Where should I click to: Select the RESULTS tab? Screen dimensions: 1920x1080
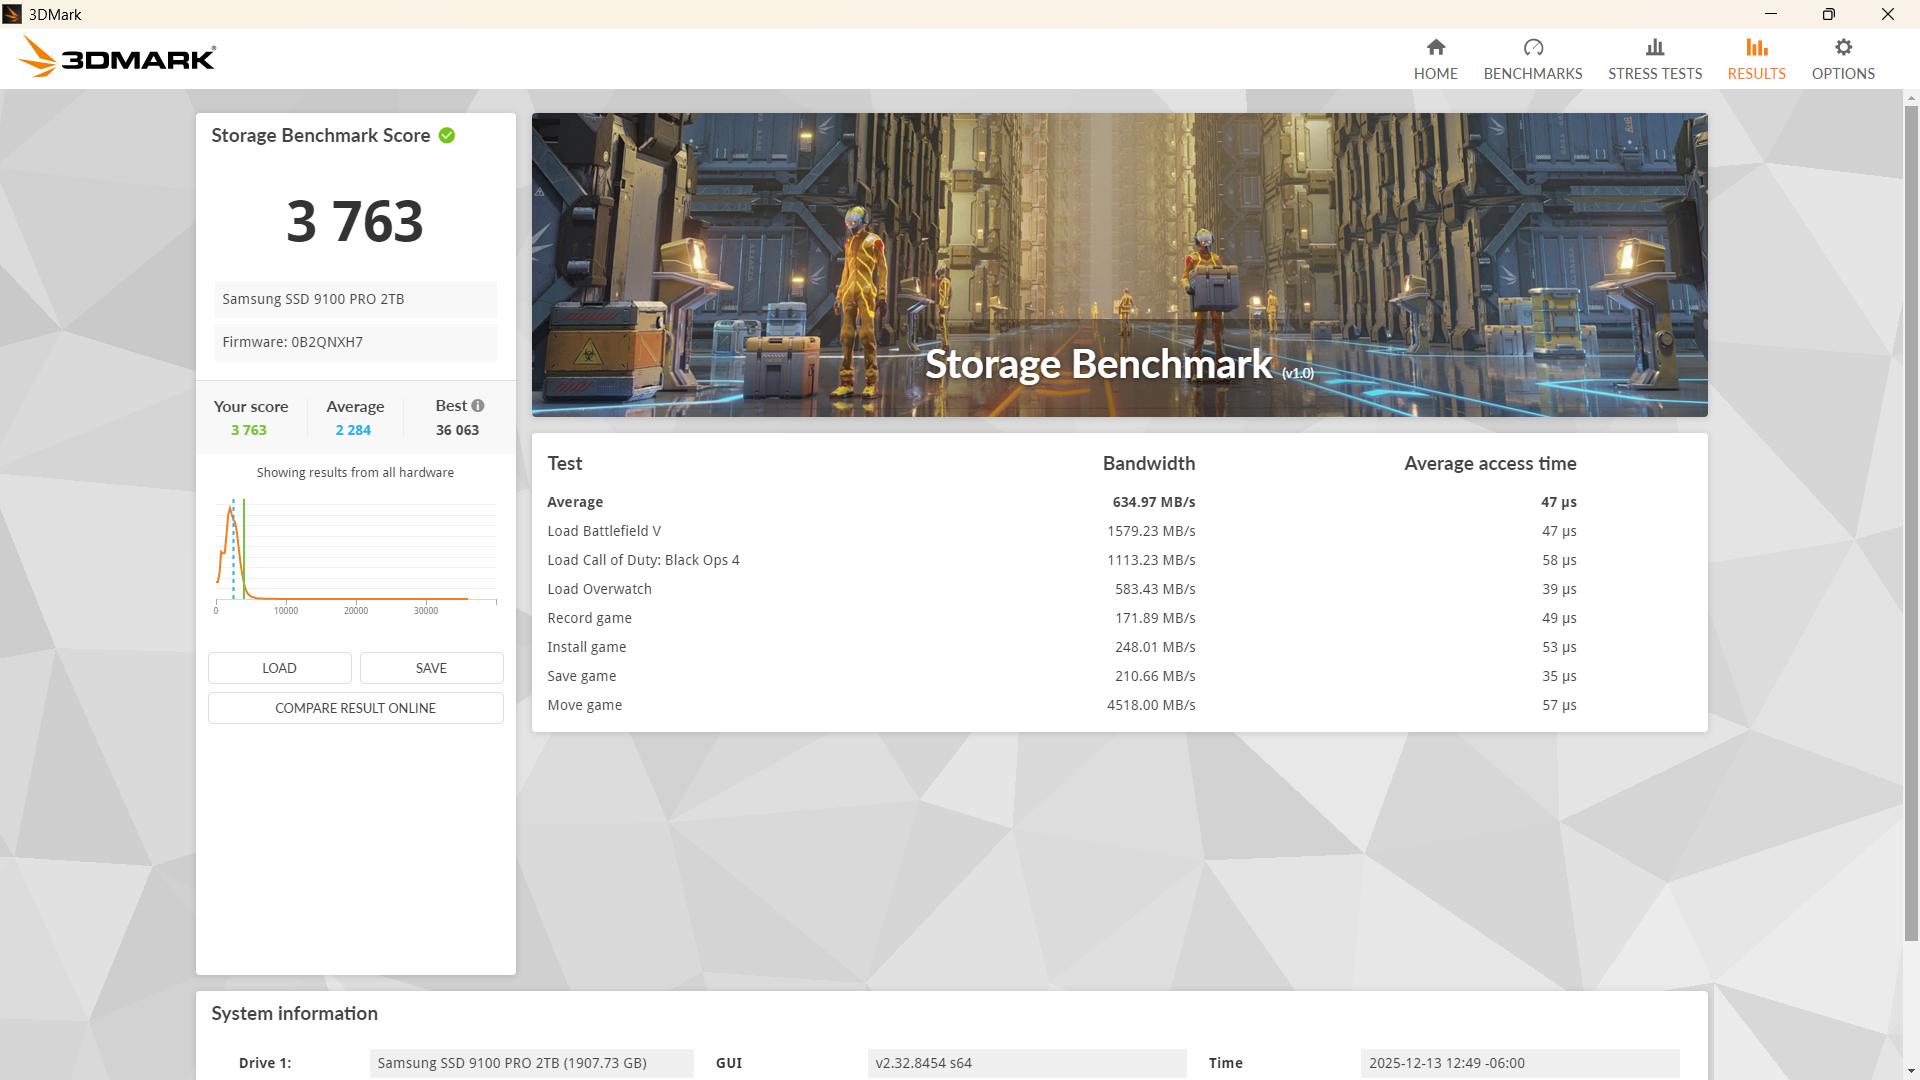point(1756,59)
